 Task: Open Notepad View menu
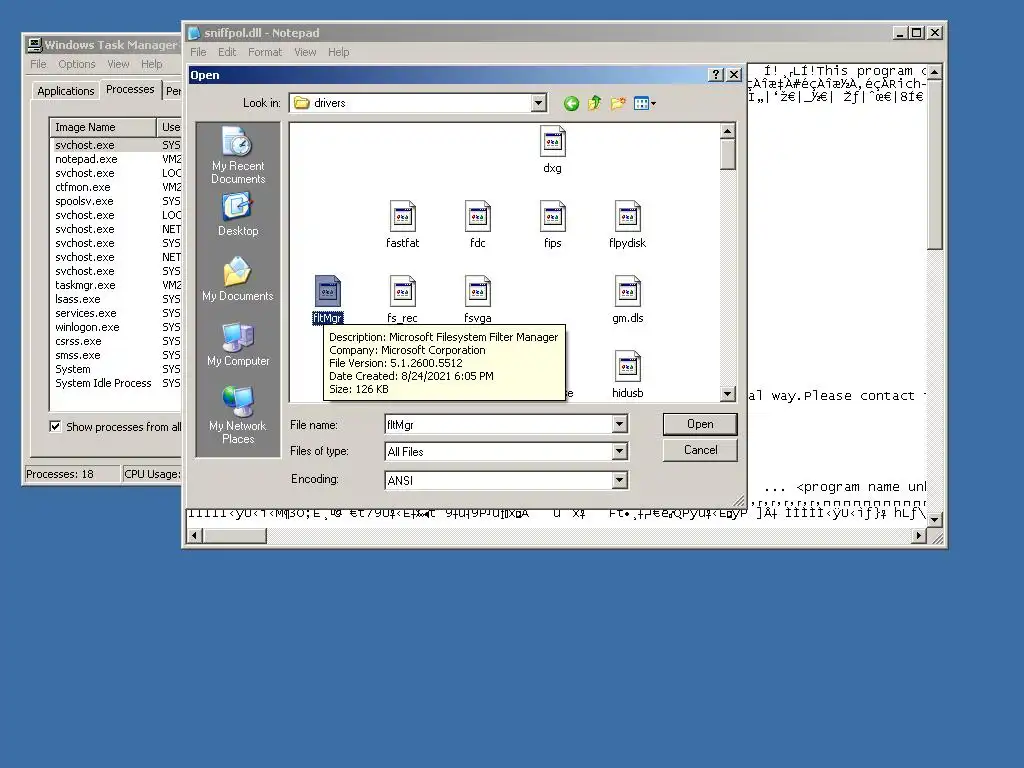(305, 52)
